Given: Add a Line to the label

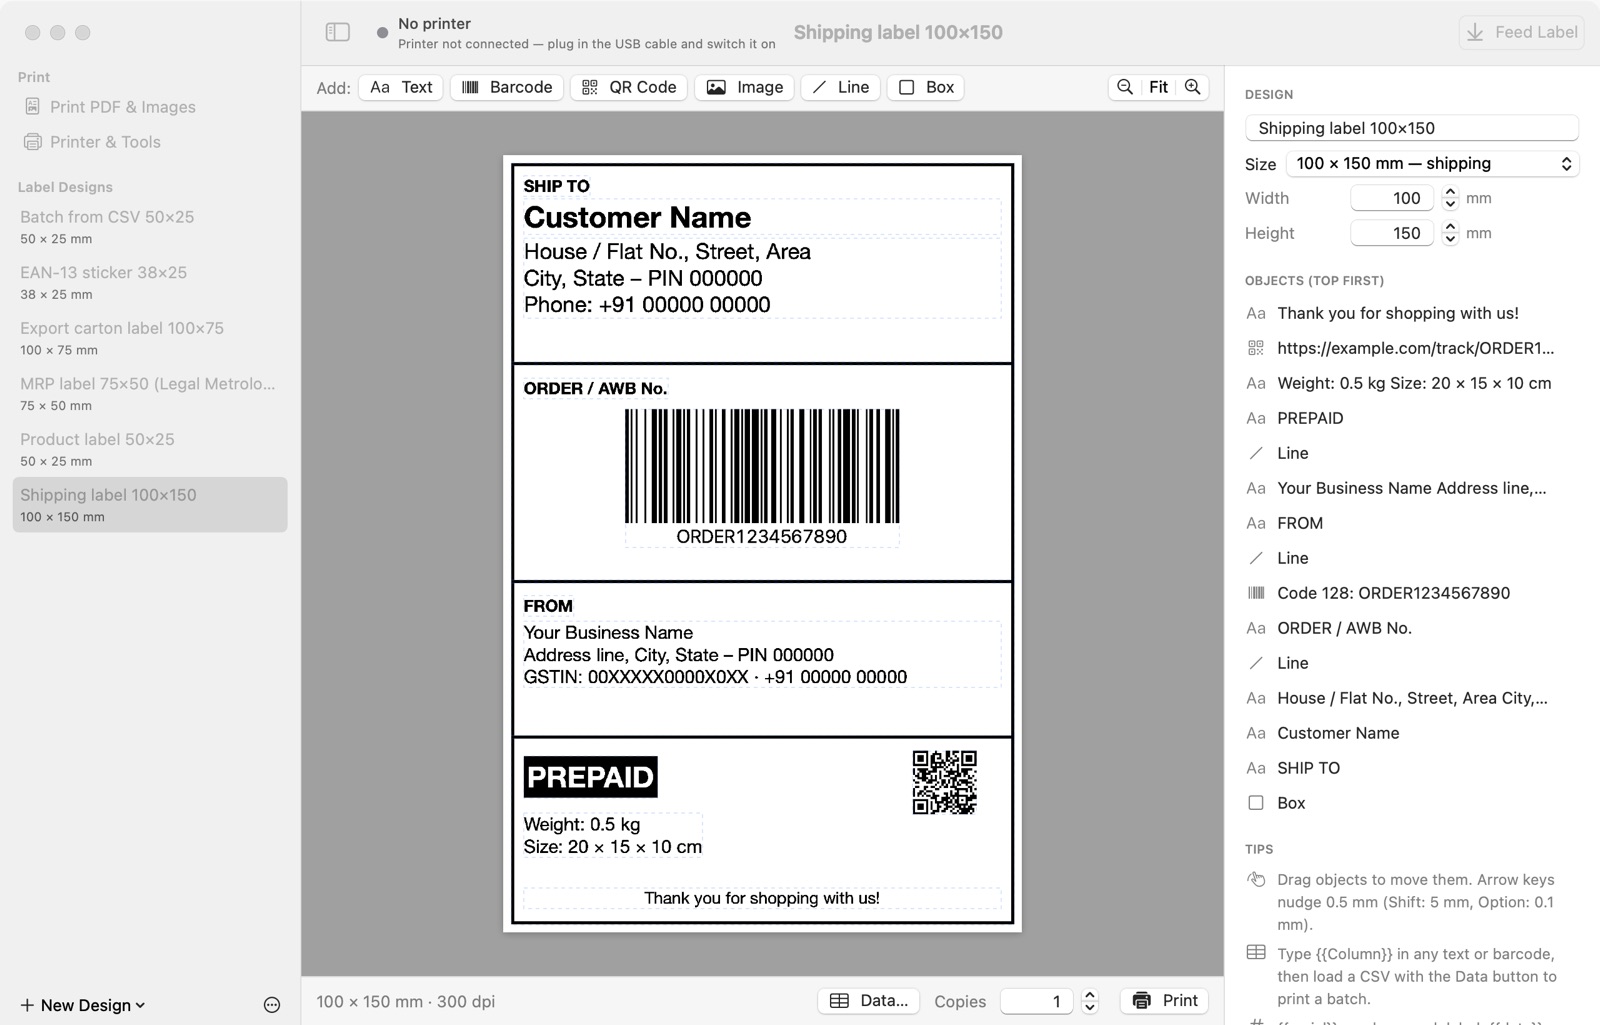Looking at the screenshot, I should (x=841, y=87).
